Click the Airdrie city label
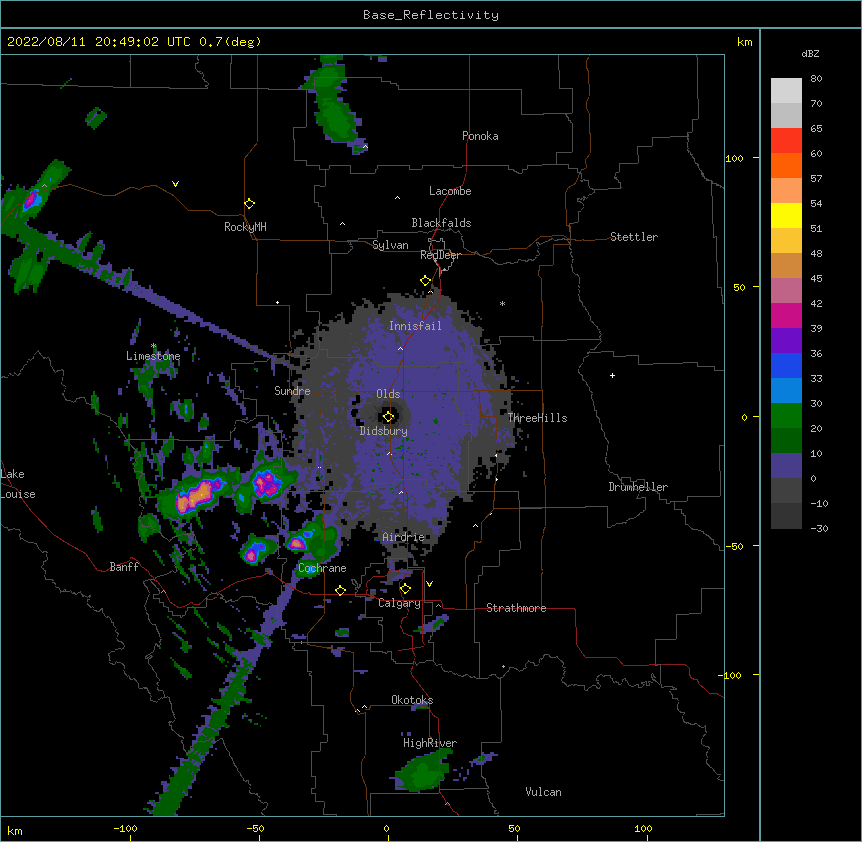The width and height of the screenshot is (862, 842). [404, 537]
